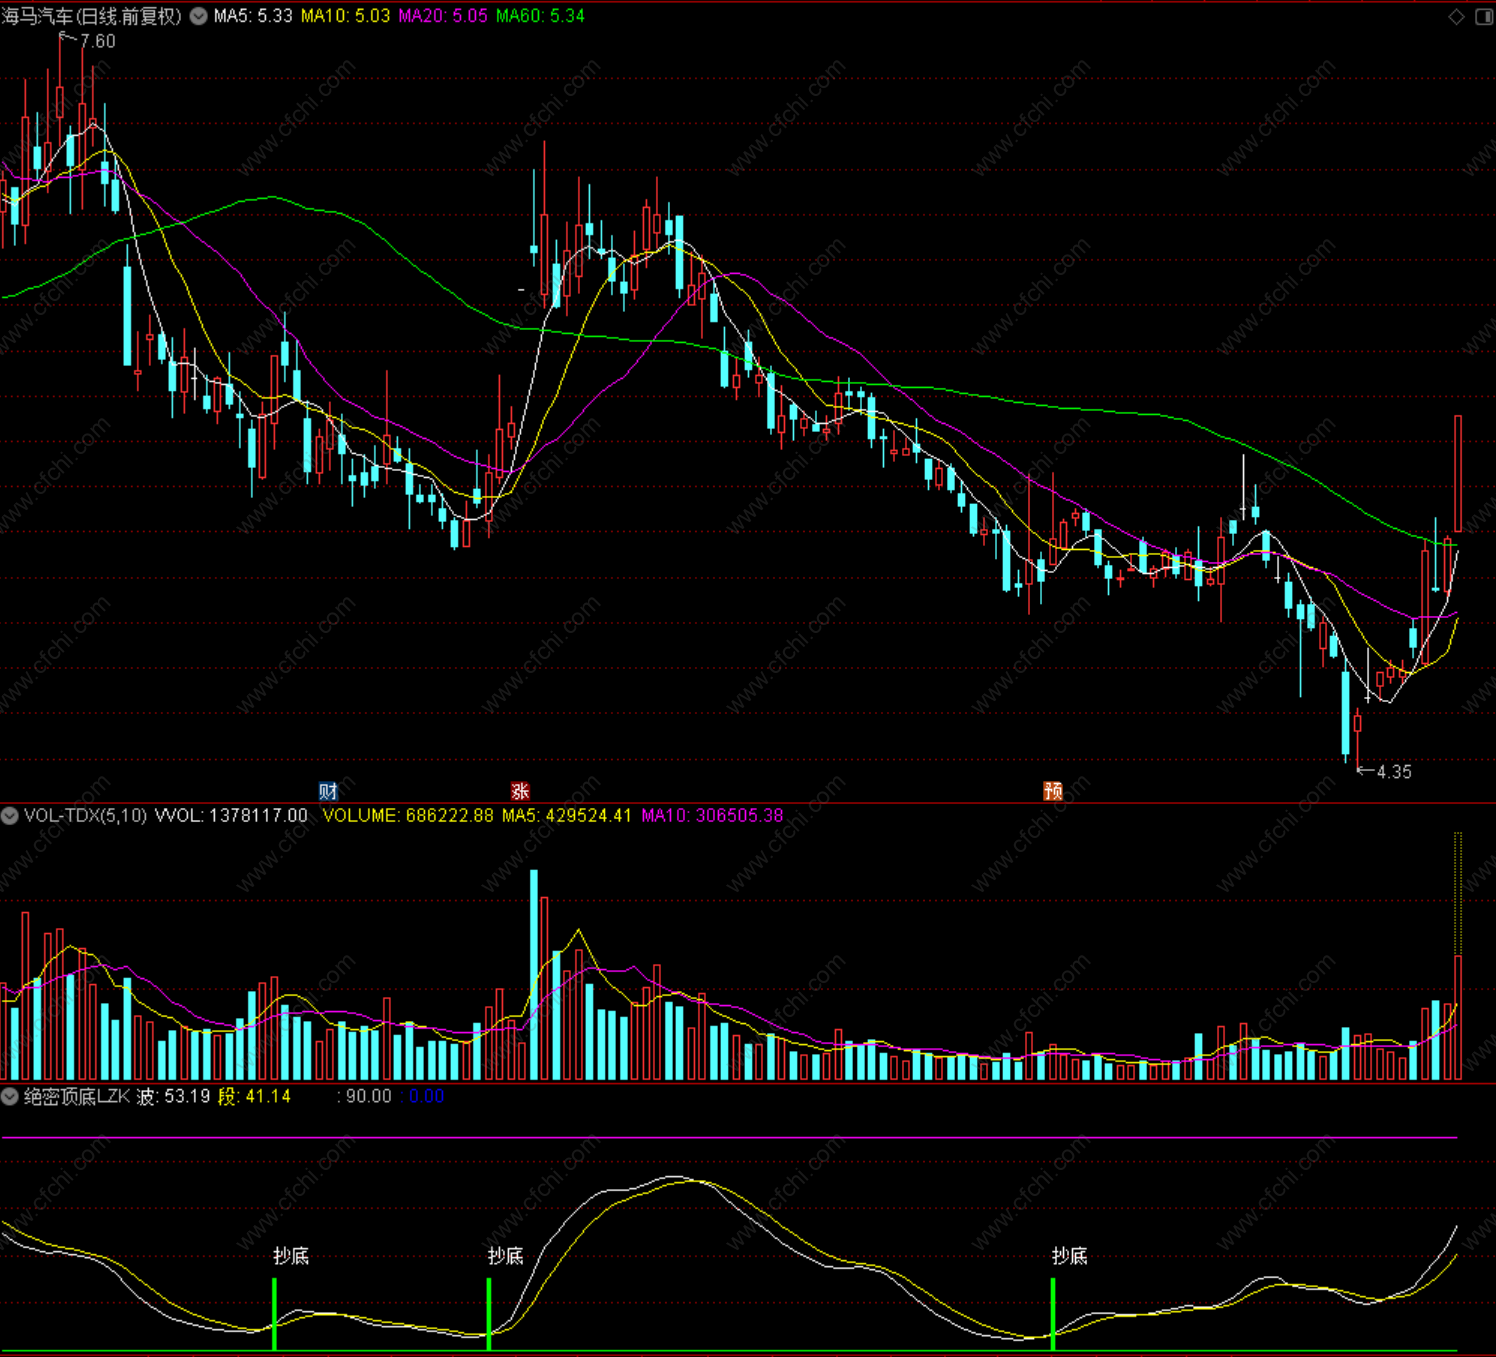The width and height of the screenshot is (1496, 1357).
Task: Click the first 抄底 signal label
Action: coord(291,1256)
